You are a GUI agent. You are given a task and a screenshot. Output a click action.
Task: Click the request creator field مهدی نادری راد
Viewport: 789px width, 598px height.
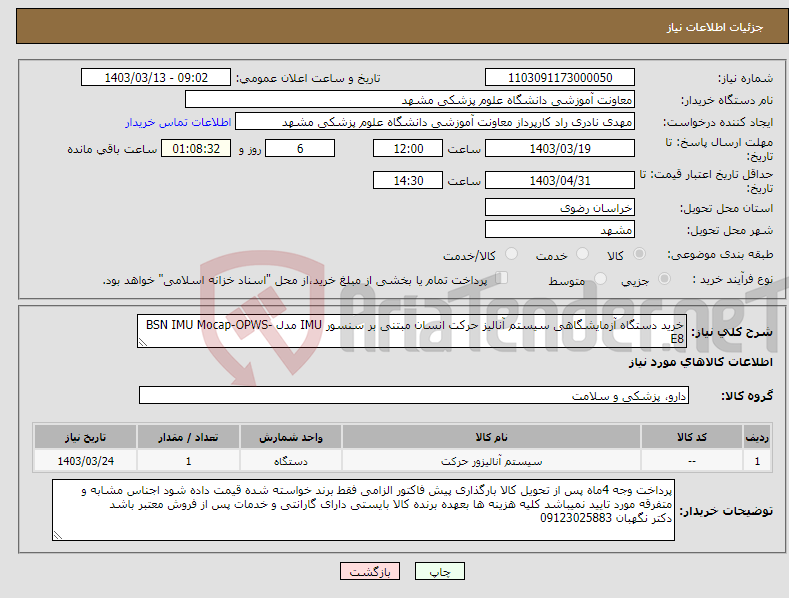tap(435, 122)
